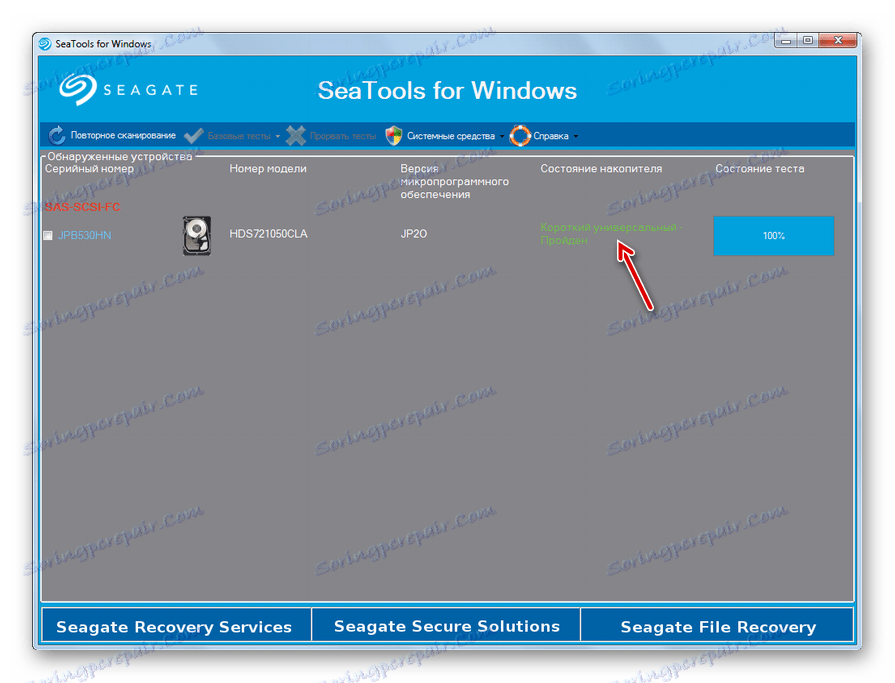Image resolution: width=895 pixels, height=683 pixels.
Task: Expand the Системные средства dropdown arrow
Action: pos(502,136)
